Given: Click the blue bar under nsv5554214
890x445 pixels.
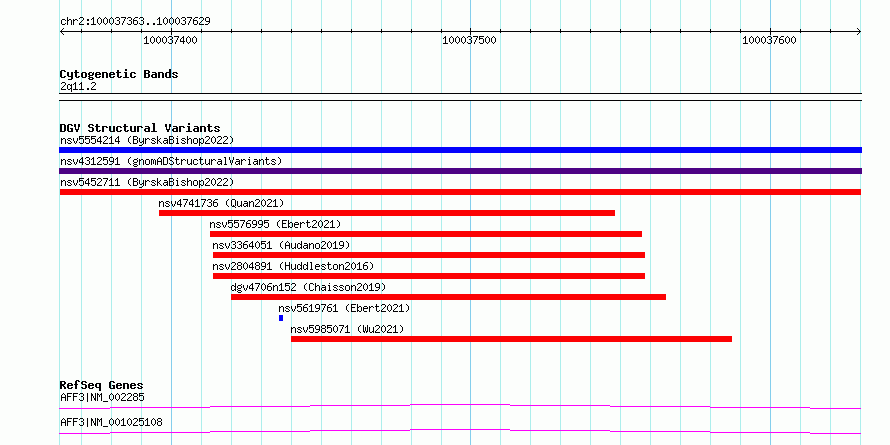Looking at the screenshot, I should [460, 150].
